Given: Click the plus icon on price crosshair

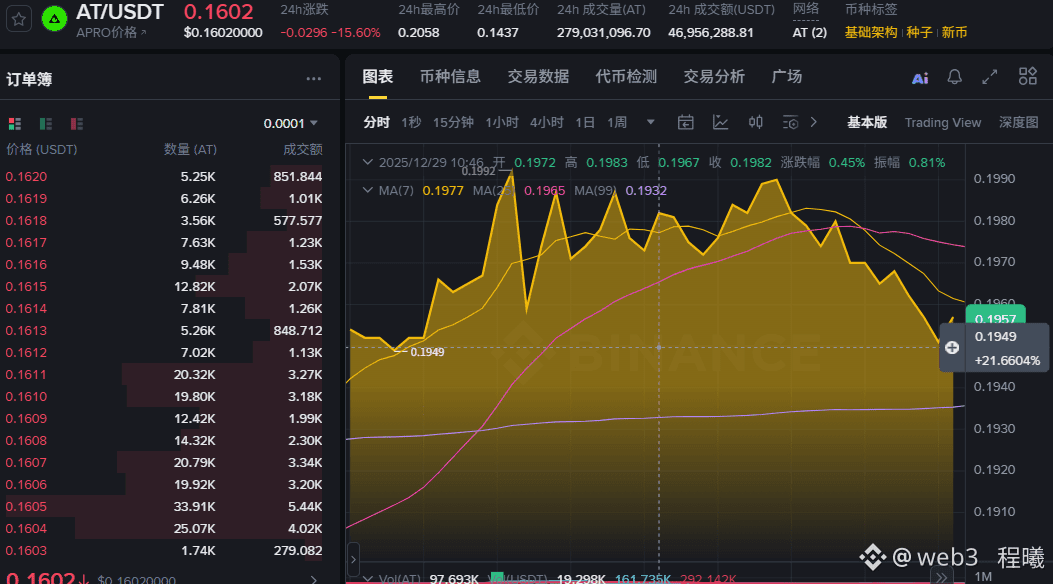Looking at the screenshot, I should coord(952,347).
